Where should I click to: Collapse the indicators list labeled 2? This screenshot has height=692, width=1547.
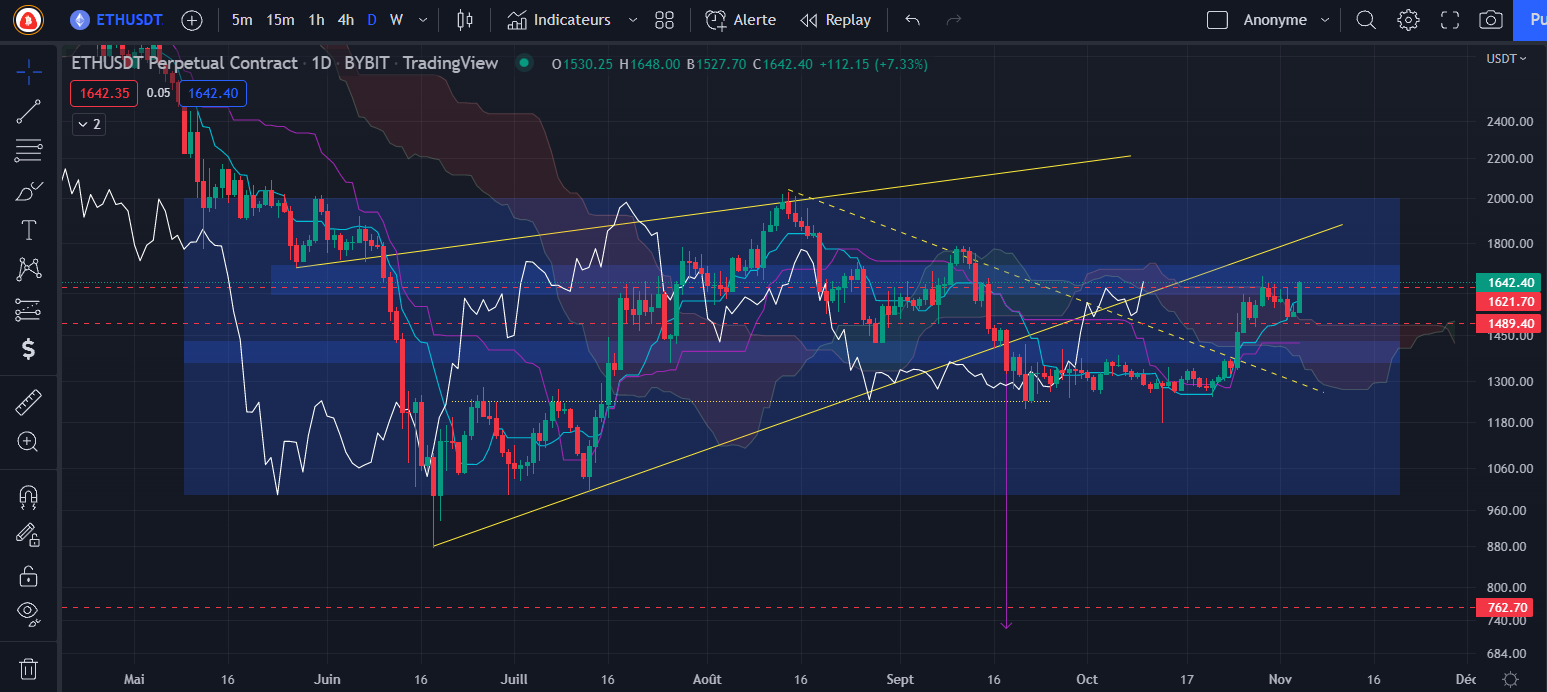click(88, 124)
